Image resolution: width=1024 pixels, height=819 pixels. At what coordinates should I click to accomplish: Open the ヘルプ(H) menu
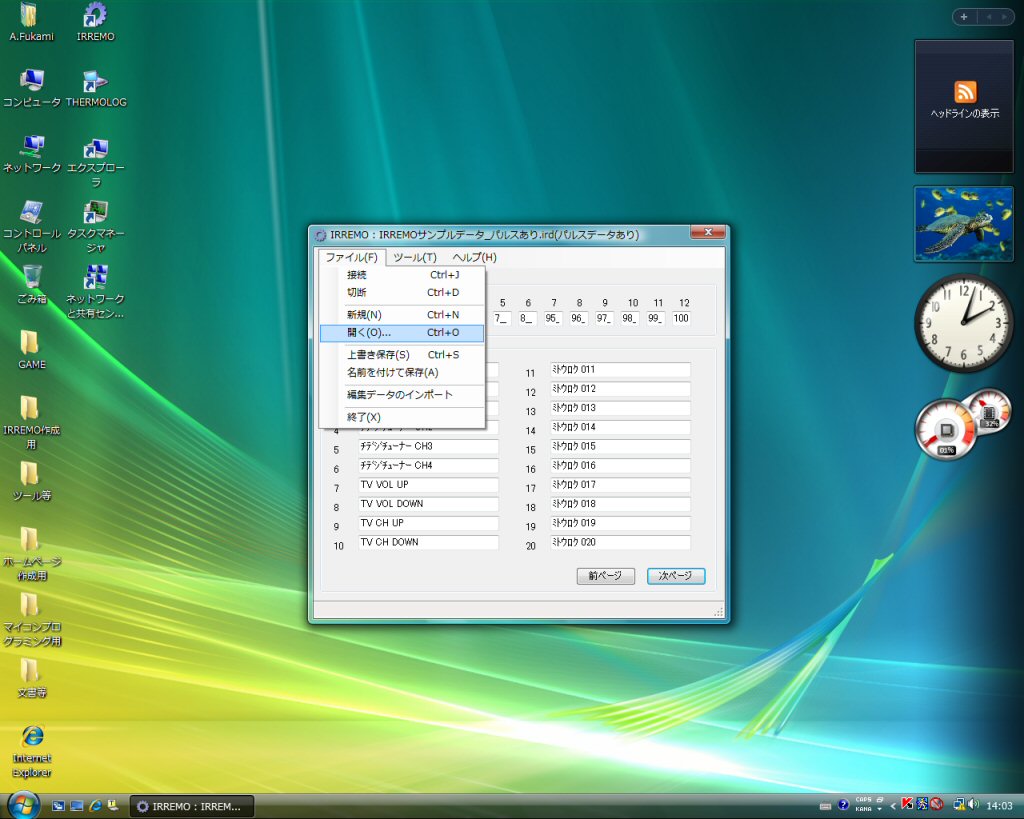(475, 257)
